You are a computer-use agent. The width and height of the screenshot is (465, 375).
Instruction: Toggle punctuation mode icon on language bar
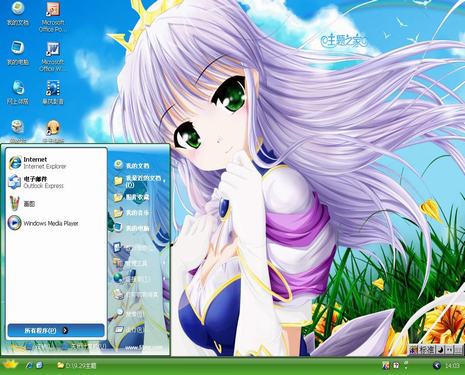449,350
